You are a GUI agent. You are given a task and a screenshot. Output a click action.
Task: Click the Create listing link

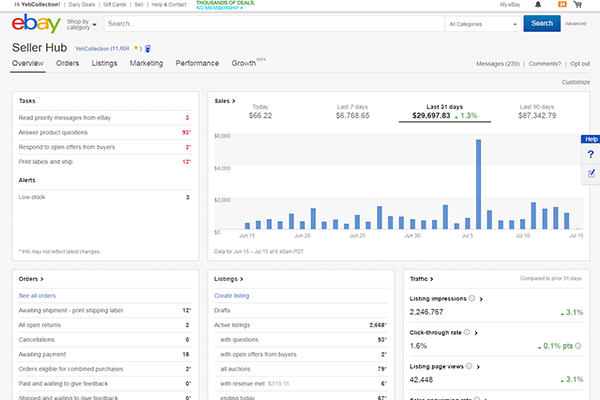coord(232,296)
